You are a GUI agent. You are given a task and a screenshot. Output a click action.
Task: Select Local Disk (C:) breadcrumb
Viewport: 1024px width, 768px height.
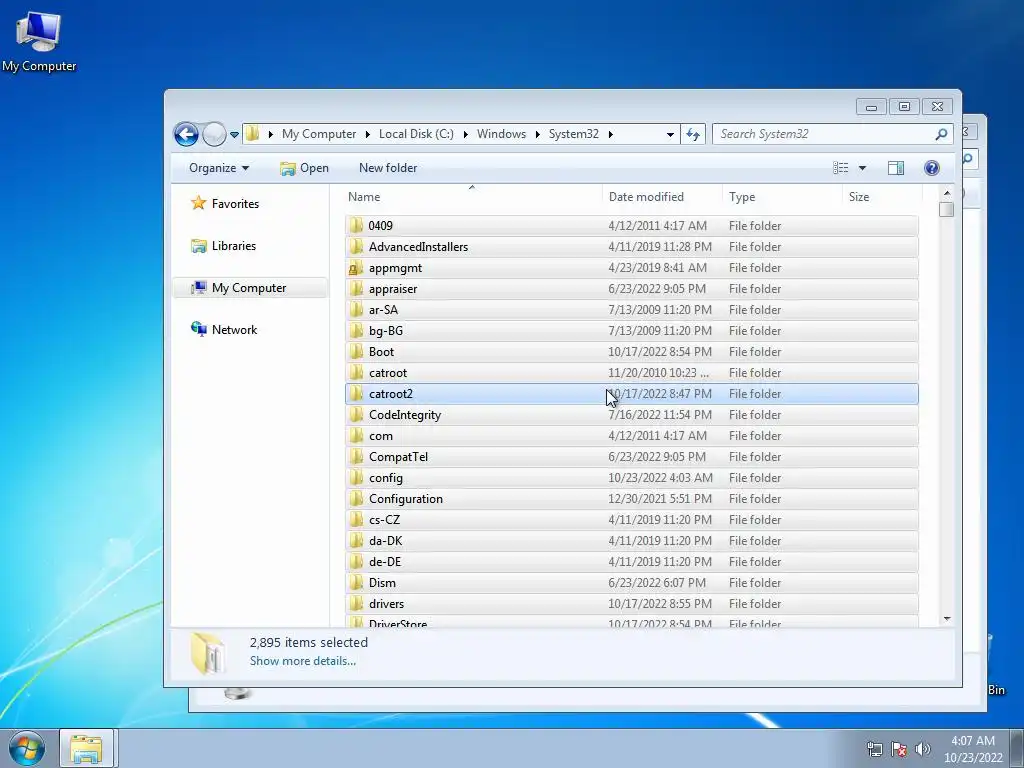pos(416,134)
